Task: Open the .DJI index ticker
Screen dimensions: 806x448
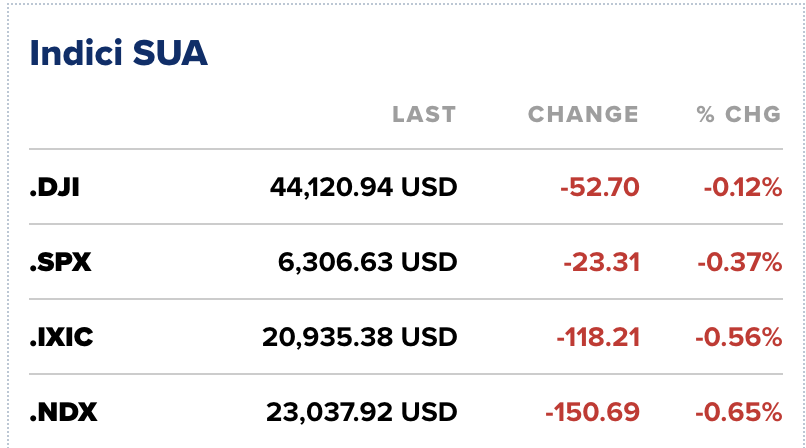Action: (x=55, y=187)
